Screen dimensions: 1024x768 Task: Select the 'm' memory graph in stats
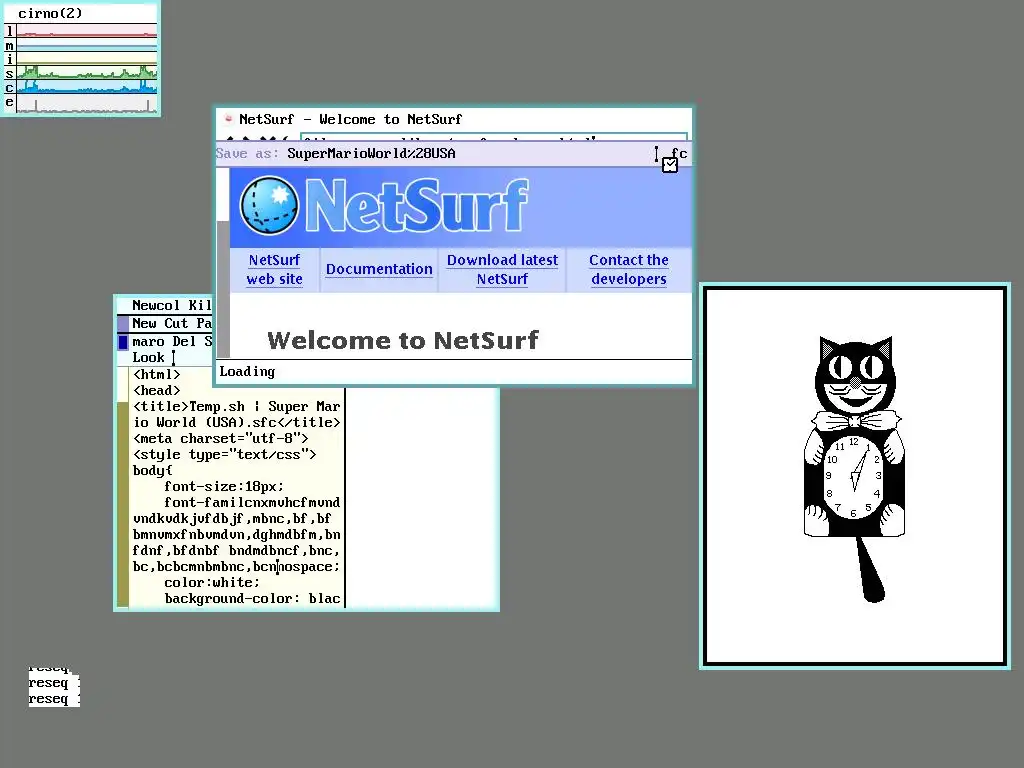[x=87, y=45]
